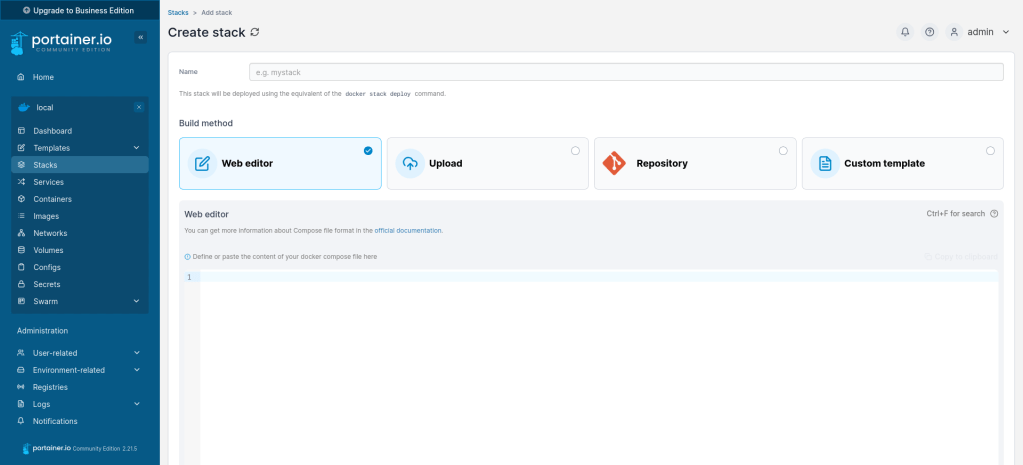Image resolution: width=1023 pixels, height=465 pixels.
Task: Expand the User-related administration menu
Action: coord(136,353)
